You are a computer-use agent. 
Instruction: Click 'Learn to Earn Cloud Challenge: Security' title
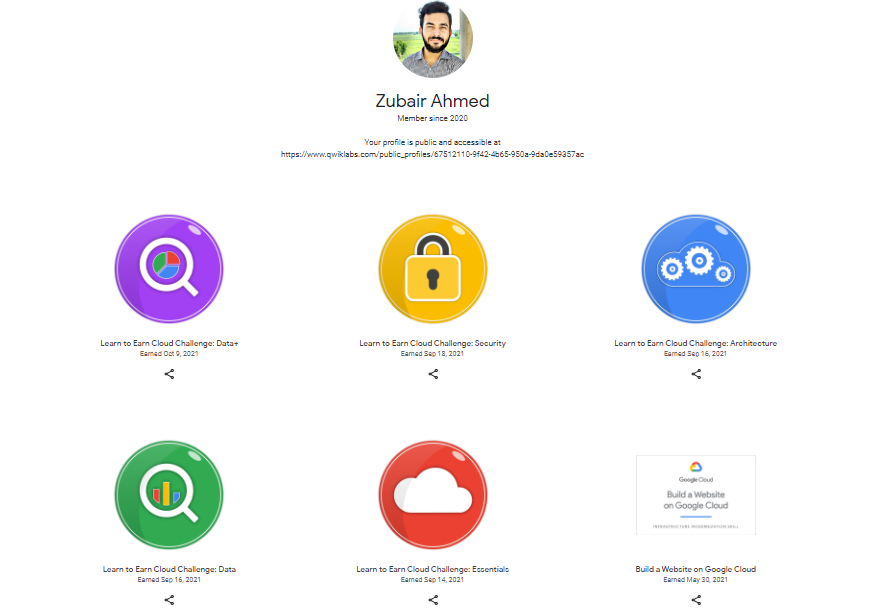433,343
